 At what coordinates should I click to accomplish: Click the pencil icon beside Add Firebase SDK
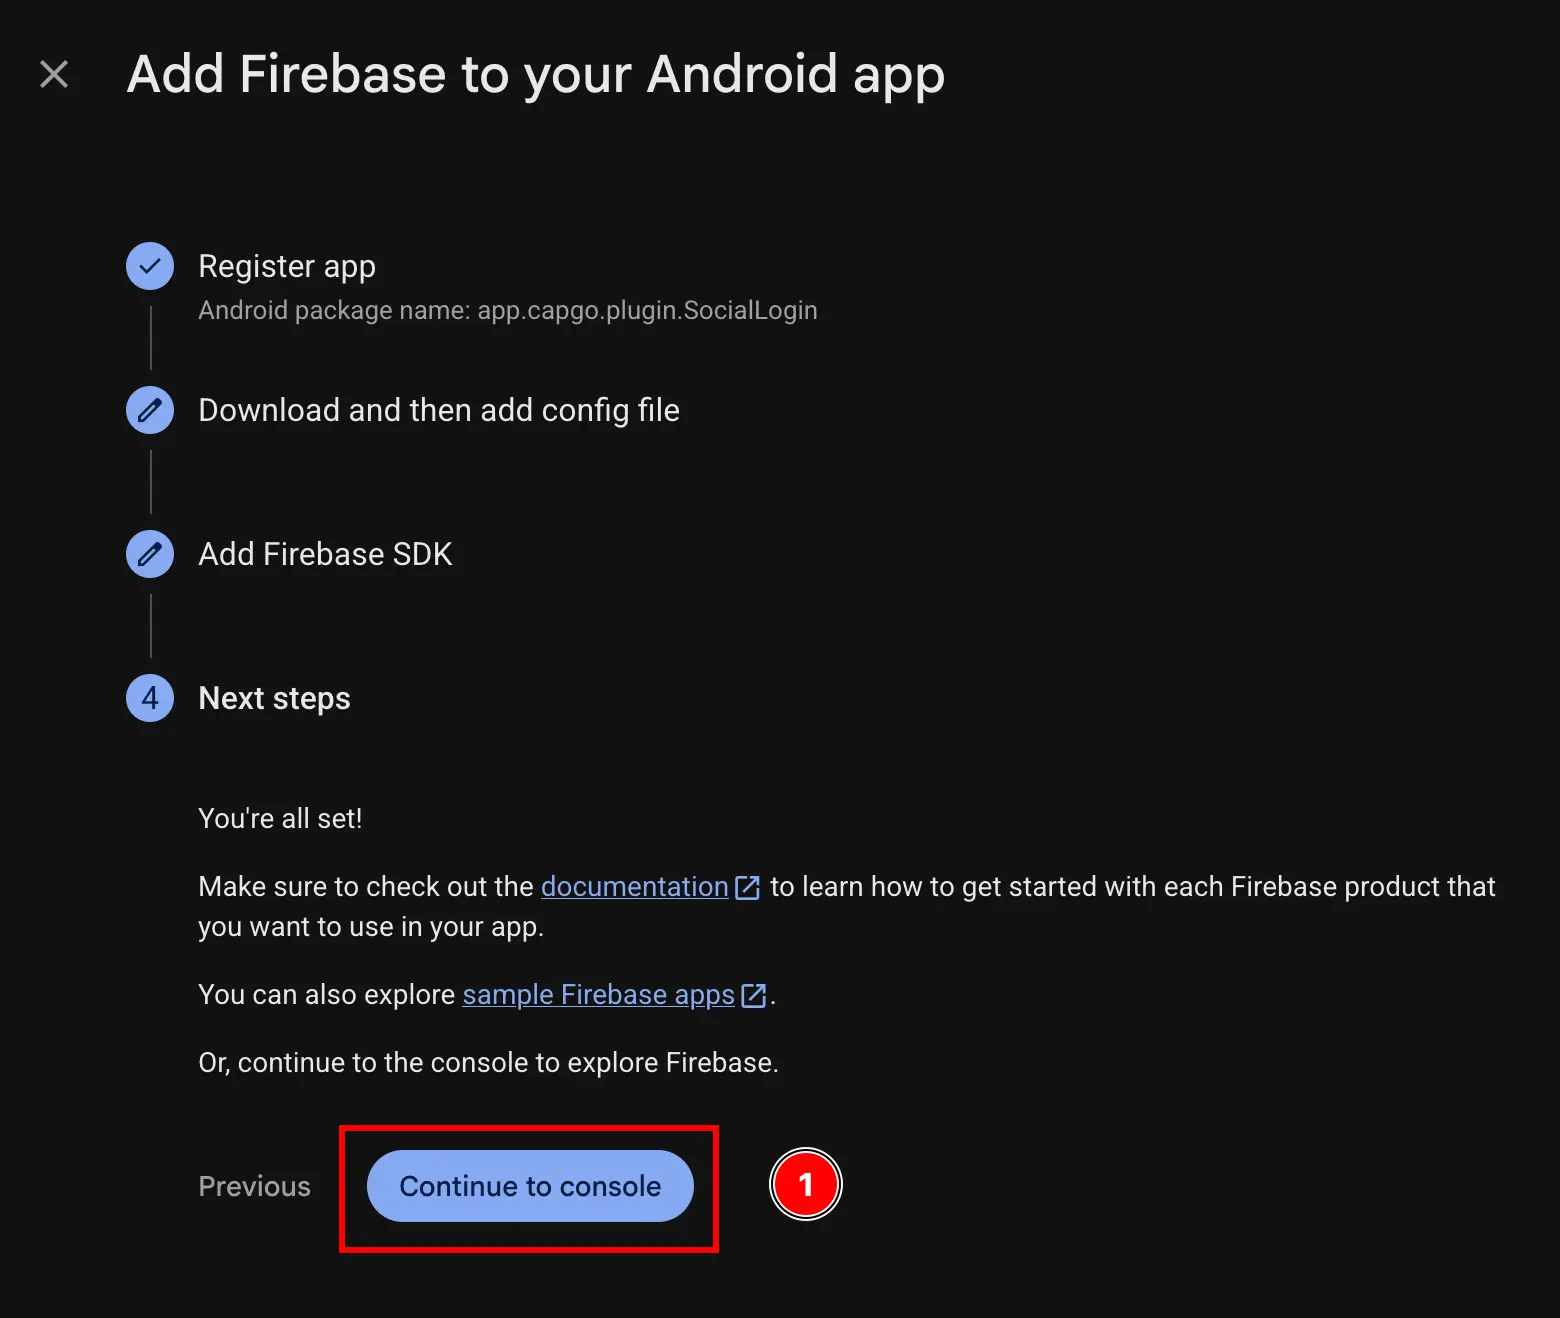click(149, 554)
